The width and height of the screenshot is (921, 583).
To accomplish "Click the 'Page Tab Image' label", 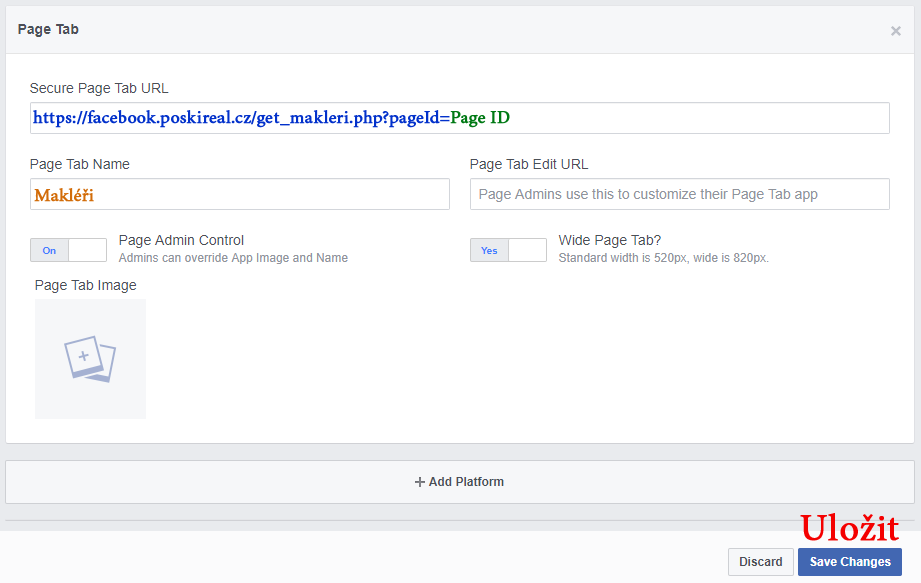I will tap(85, 285).
